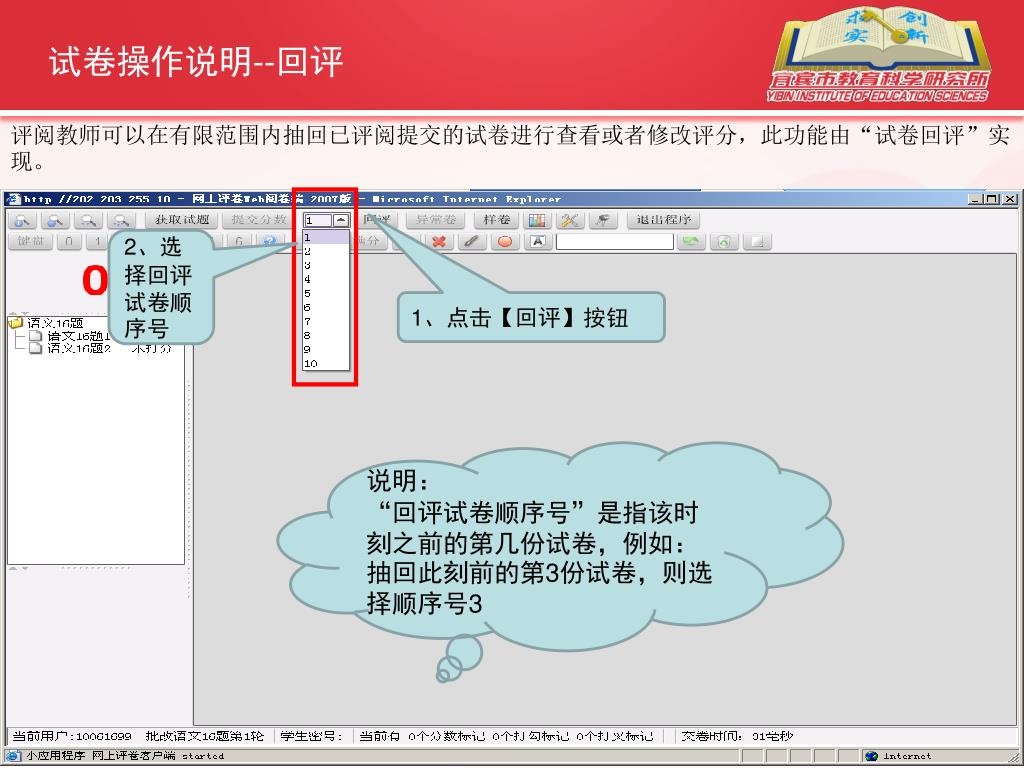
Task: Choose sequence number 4 in dropdown list
Action: click(x=326, y=280)
